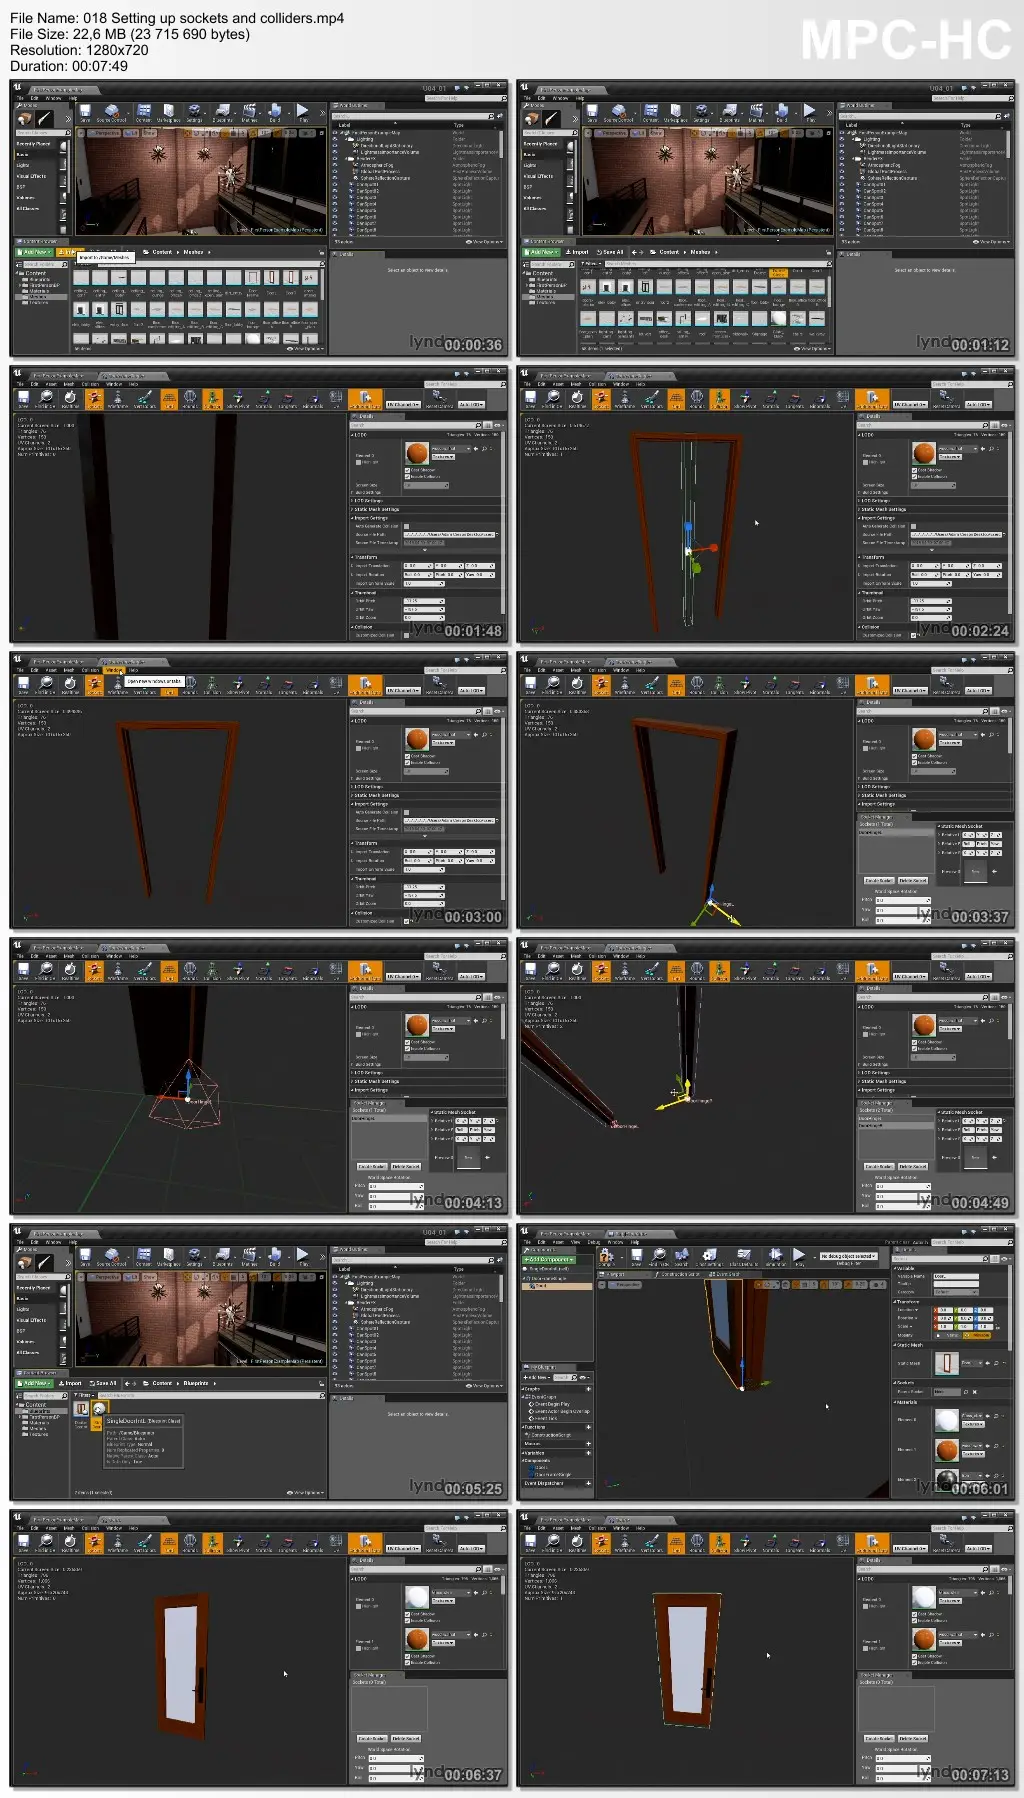Screen dimensions: 1024x1798
Task: Toggle Cast Shadow checkbox in 00:03:37 thumbnail
Action: [914, 756]
